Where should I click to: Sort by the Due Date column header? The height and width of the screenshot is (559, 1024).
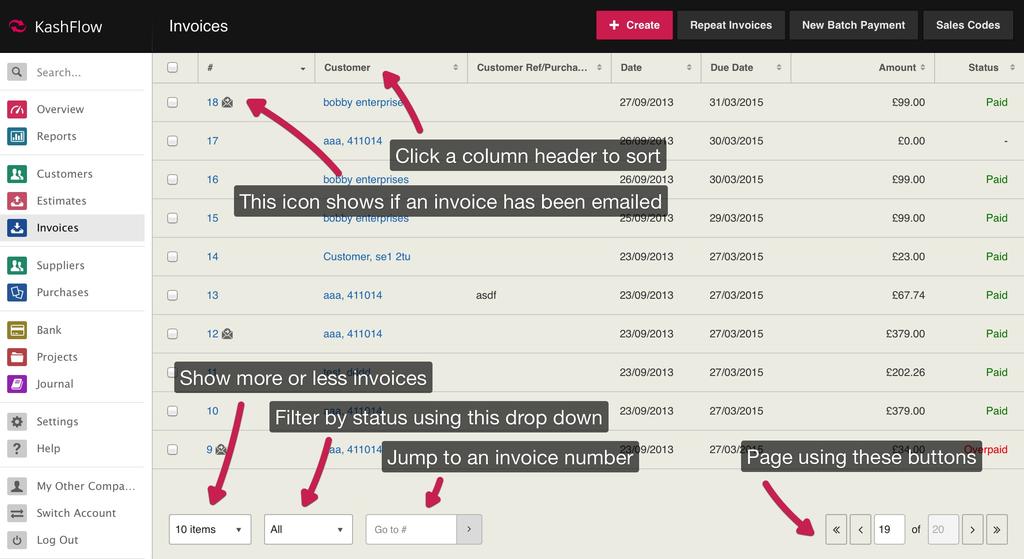pyautogui.click(x=745, y=68)
